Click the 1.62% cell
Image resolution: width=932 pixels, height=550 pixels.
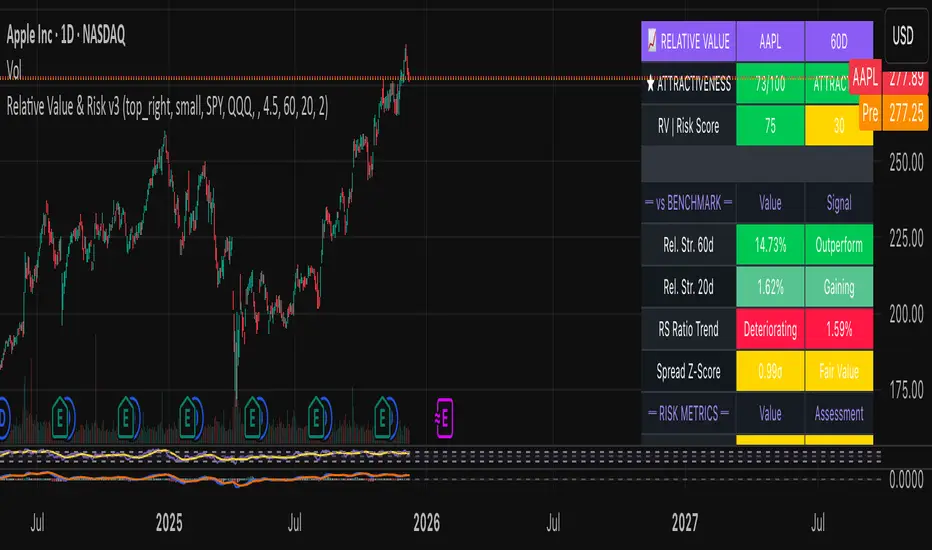click(770, 287)
